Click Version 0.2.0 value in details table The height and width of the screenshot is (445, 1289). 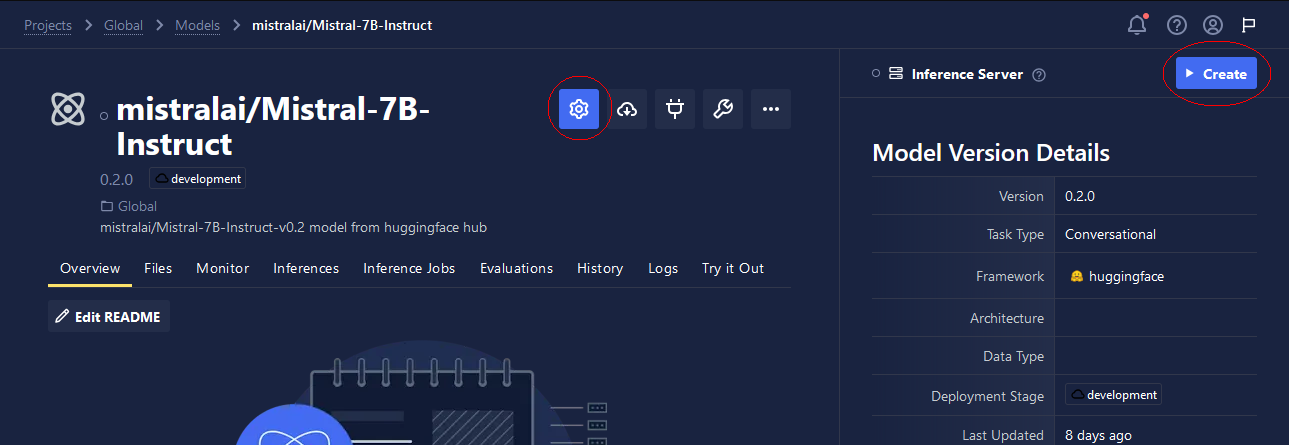coord(1080,196)
